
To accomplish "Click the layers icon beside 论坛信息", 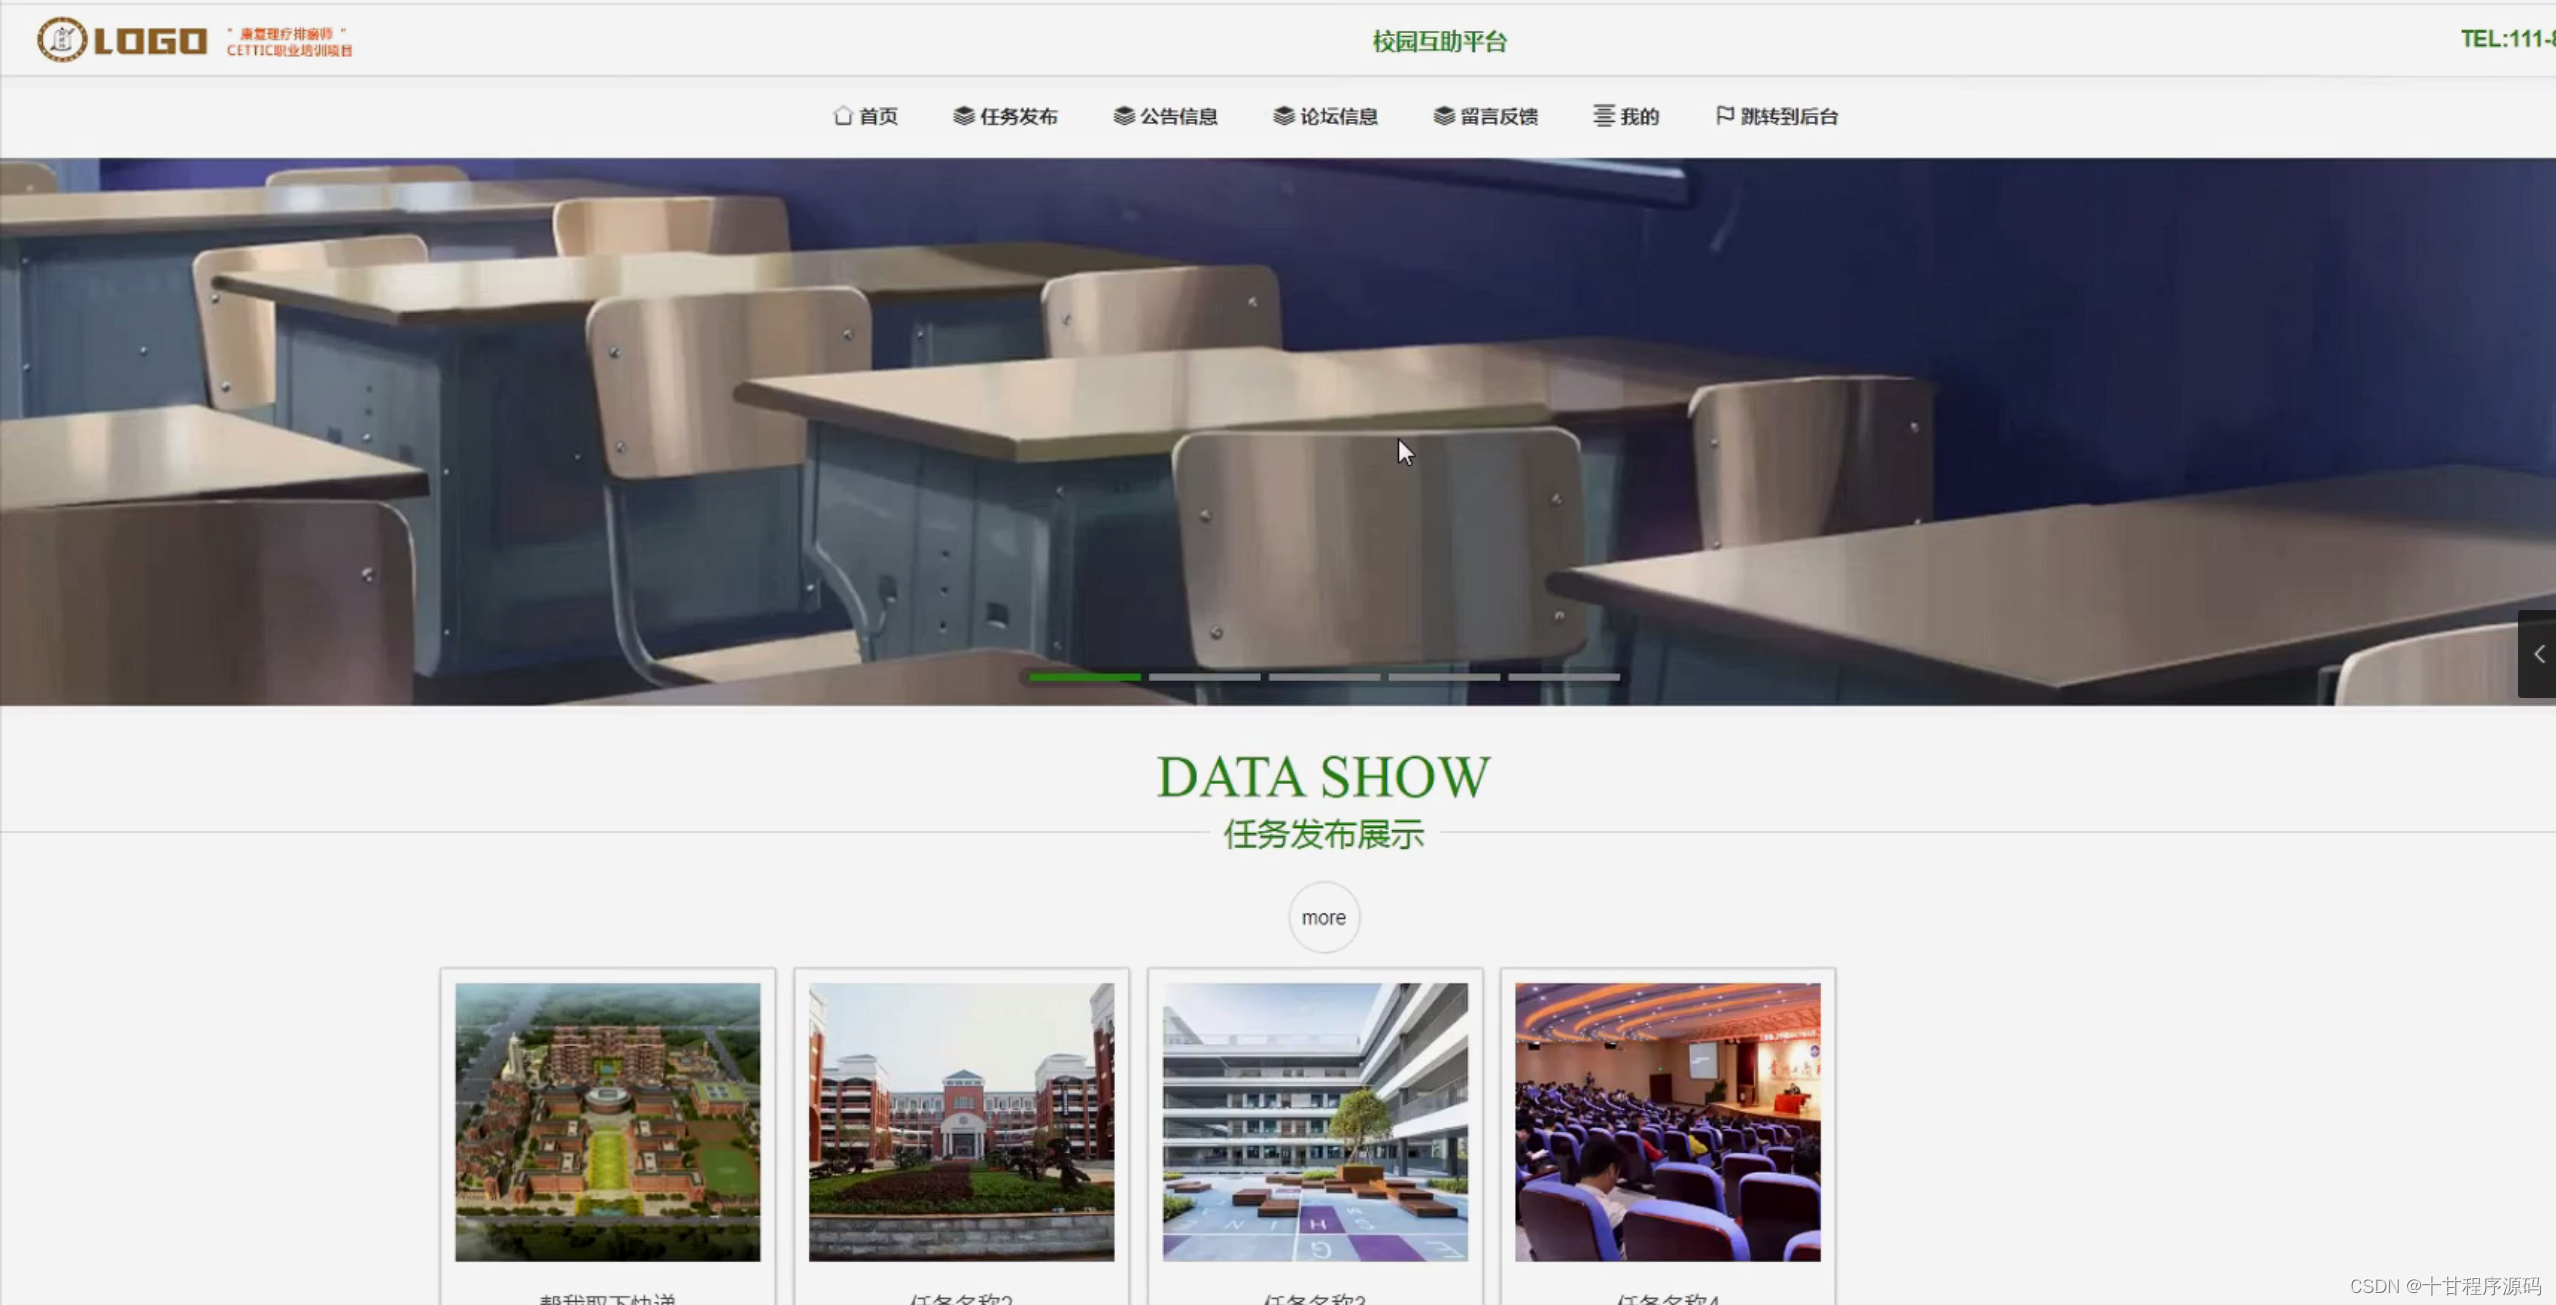I will pos(1283,116).
